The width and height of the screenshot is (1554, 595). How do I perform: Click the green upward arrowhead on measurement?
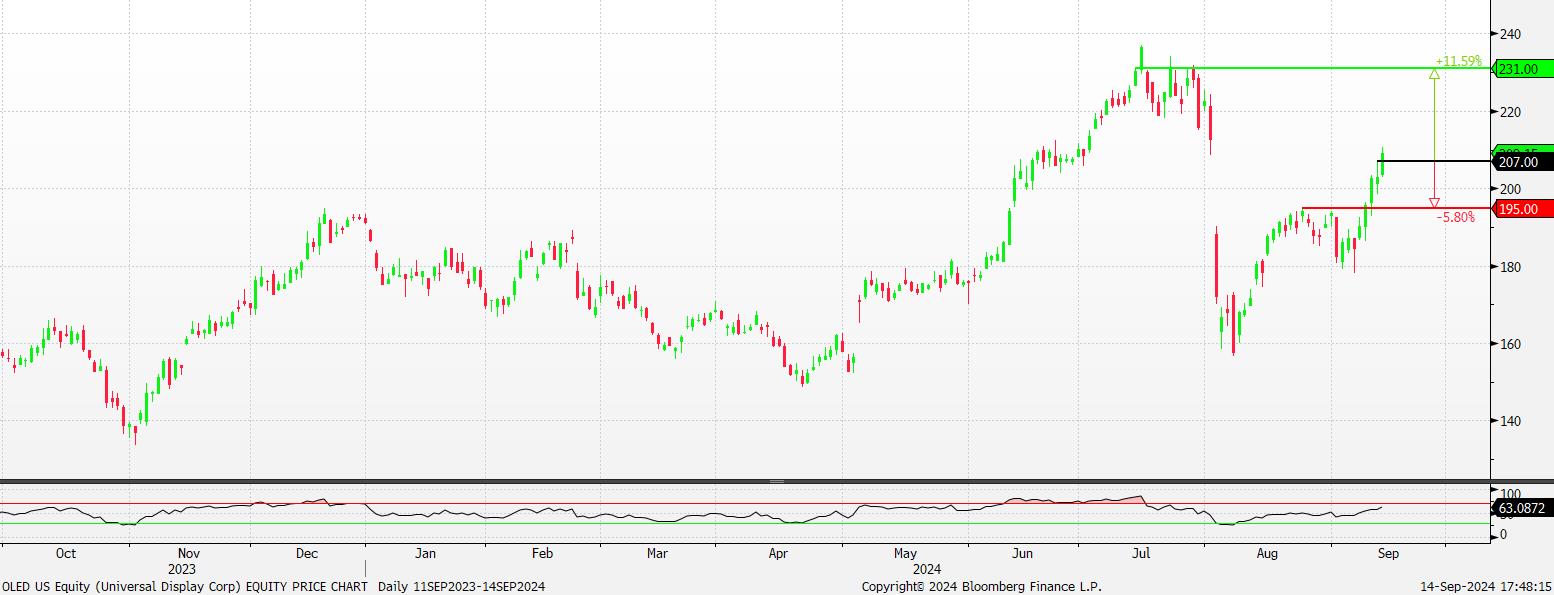pos(1434,74)
